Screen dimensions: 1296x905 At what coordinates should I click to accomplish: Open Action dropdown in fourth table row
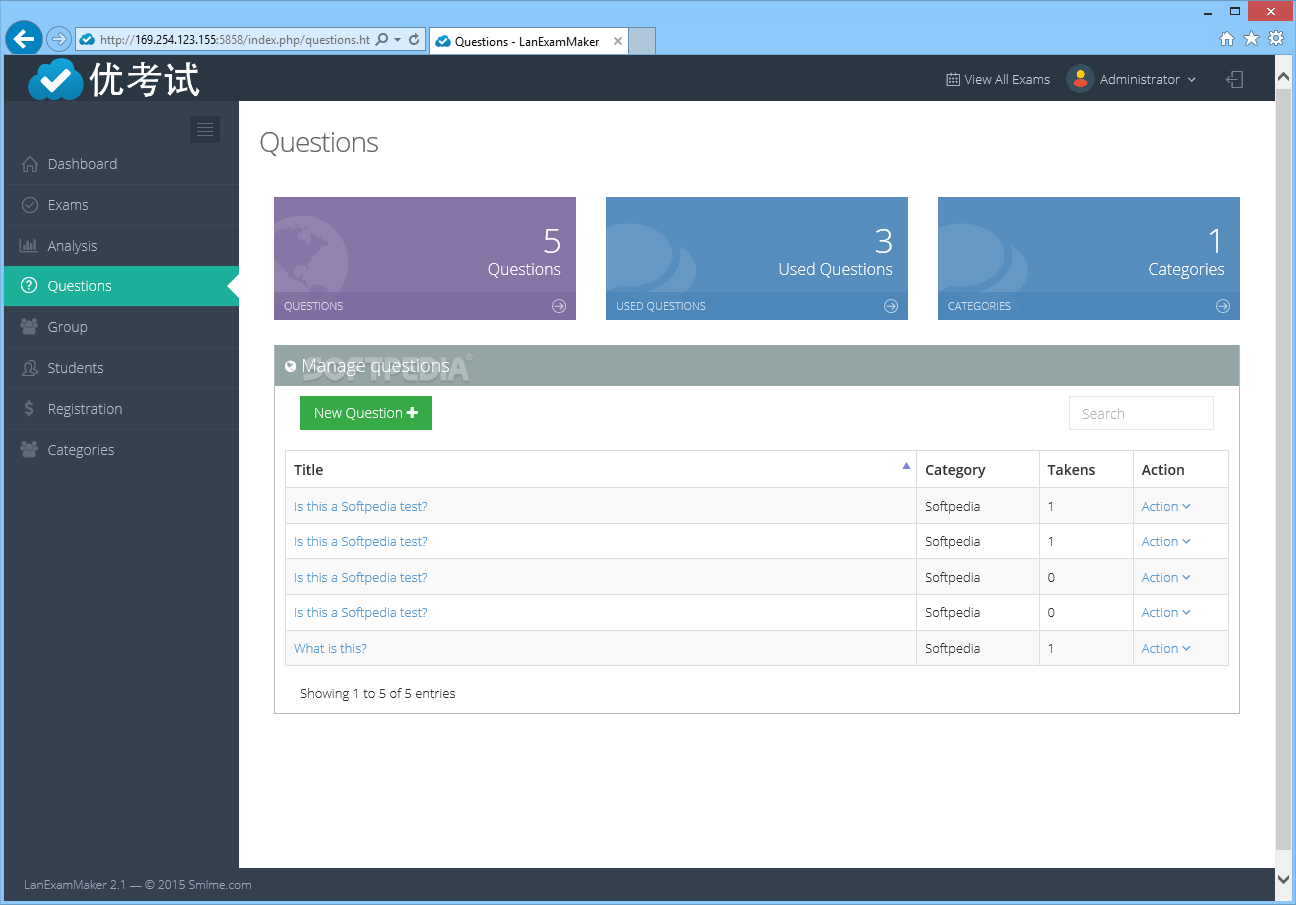point(1166,612)
